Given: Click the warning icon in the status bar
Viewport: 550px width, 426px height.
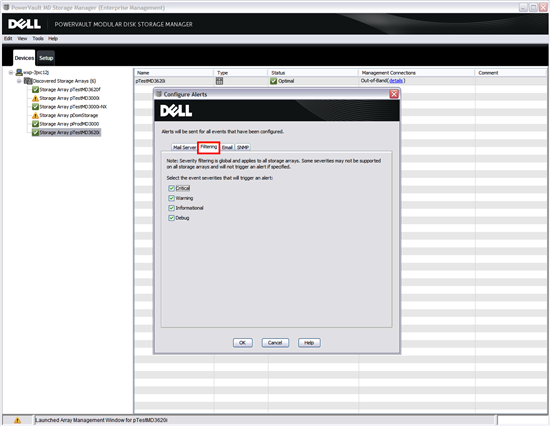Looking at the screenshot, I should tap(17, 420).
